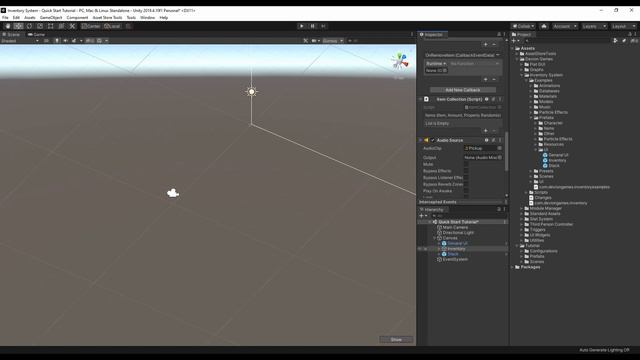Viewport: 640px width, 360px height.
Task: Click the AudioClip Pickup object field
Action: point(483,148)
